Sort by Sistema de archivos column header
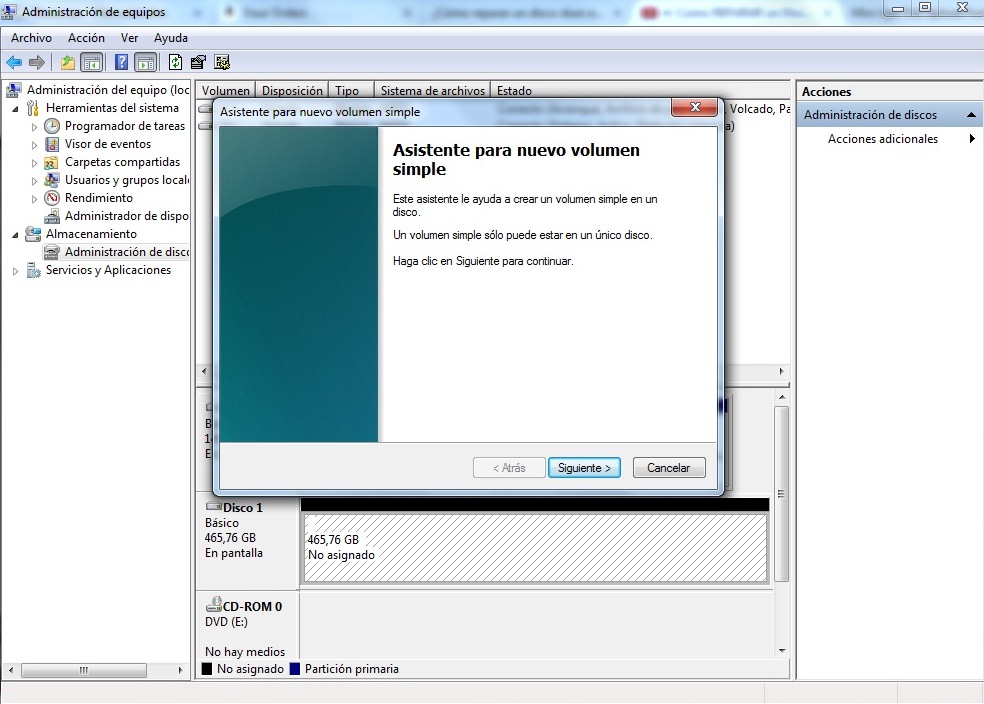Image resolution: width=984 pixels, height=704 pixels. pos(433,90)
